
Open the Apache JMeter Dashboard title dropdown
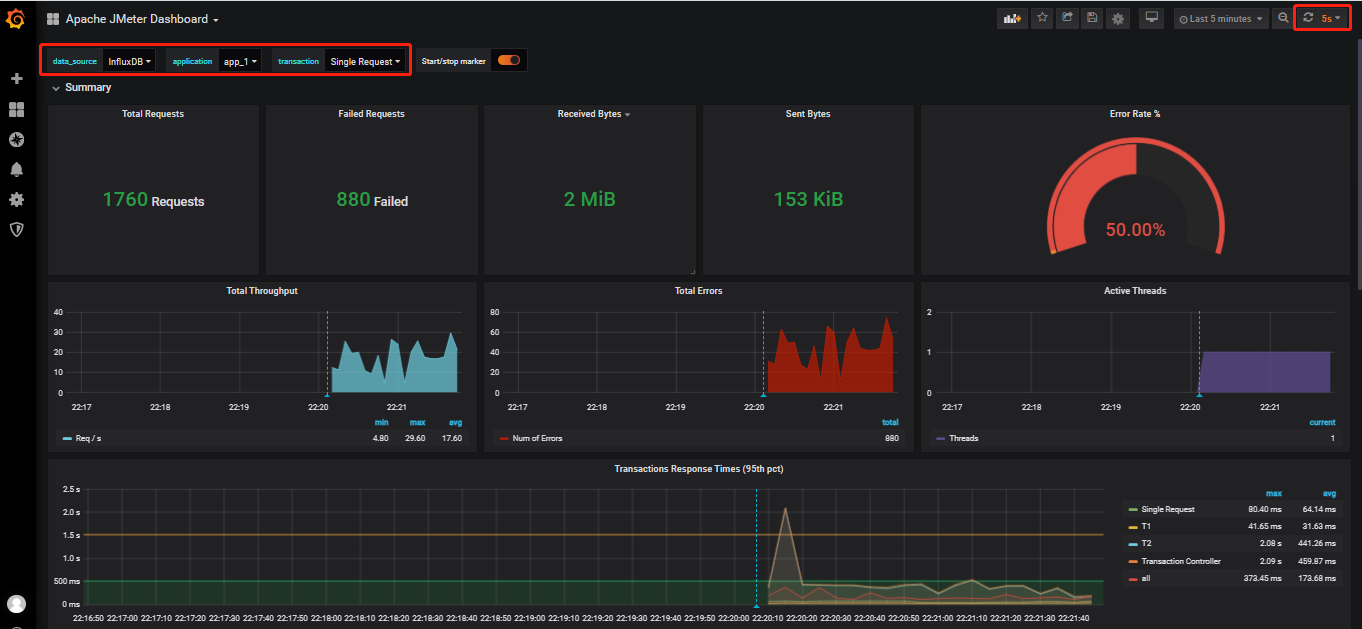point(142,19)
